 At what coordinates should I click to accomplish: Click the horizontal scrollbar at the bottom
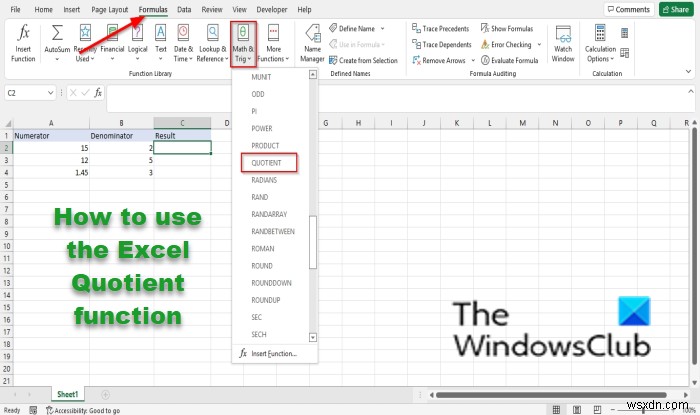[551, 395]
